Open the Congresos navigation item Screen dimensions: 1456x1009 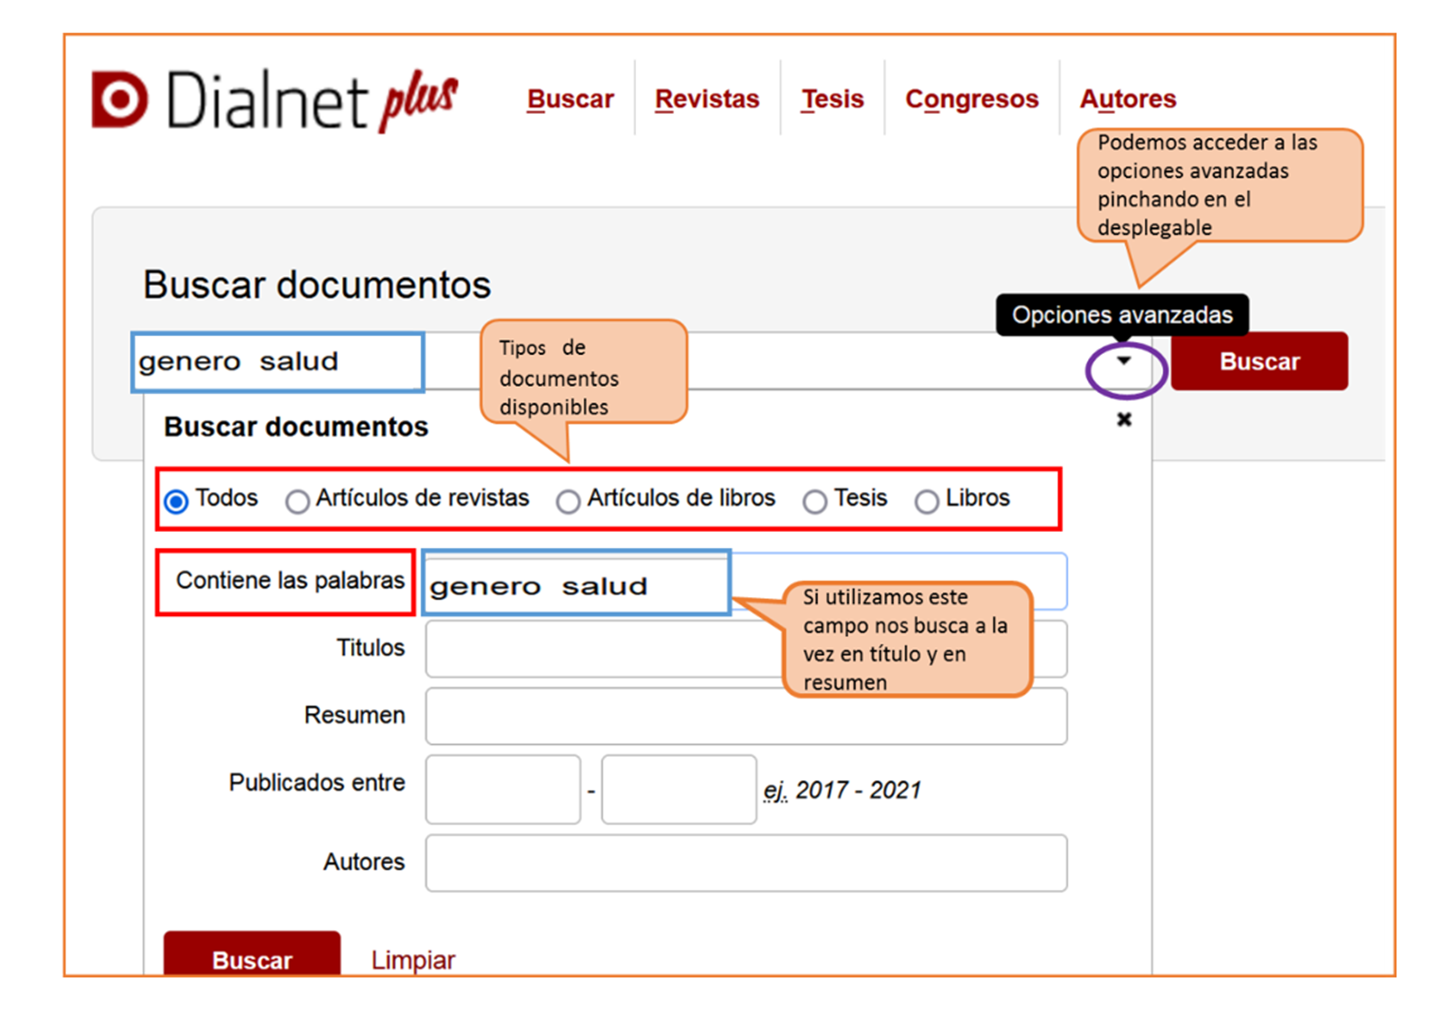[x=971, y=99]
